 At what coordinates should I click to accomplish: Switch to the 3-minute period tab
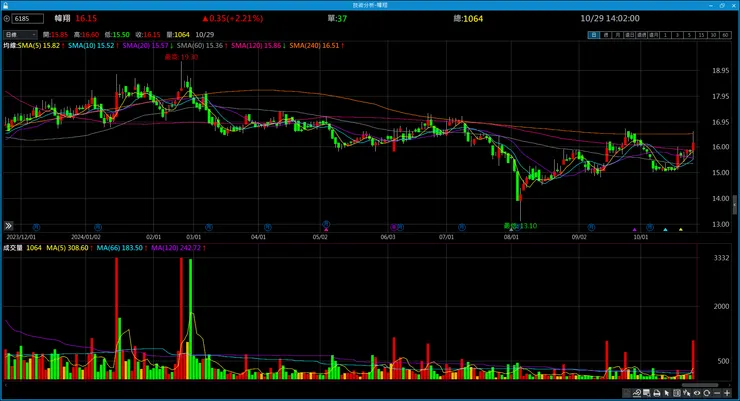[x=677, y=35]
